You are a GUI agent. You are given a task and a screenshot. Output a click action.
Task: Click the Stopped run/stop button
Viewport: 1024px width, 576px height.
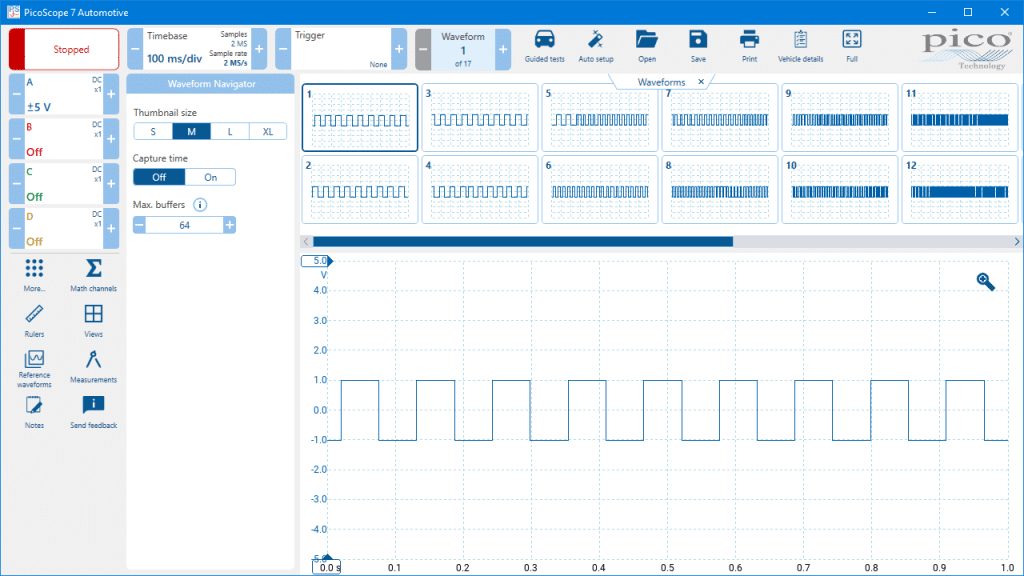tap(64, 49)
